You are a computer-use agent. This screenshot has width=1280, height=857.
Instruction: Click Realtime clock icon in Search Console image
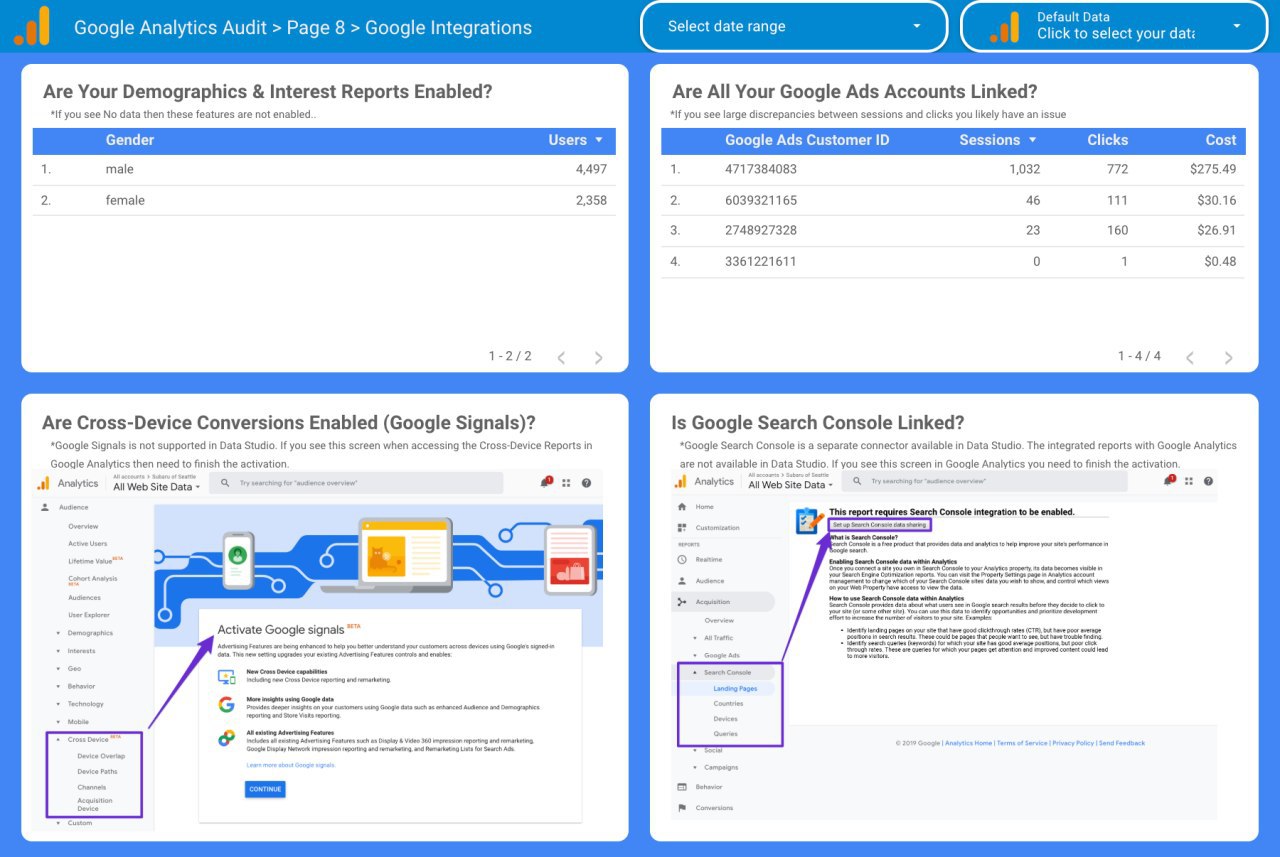click(x=682, y=560)
